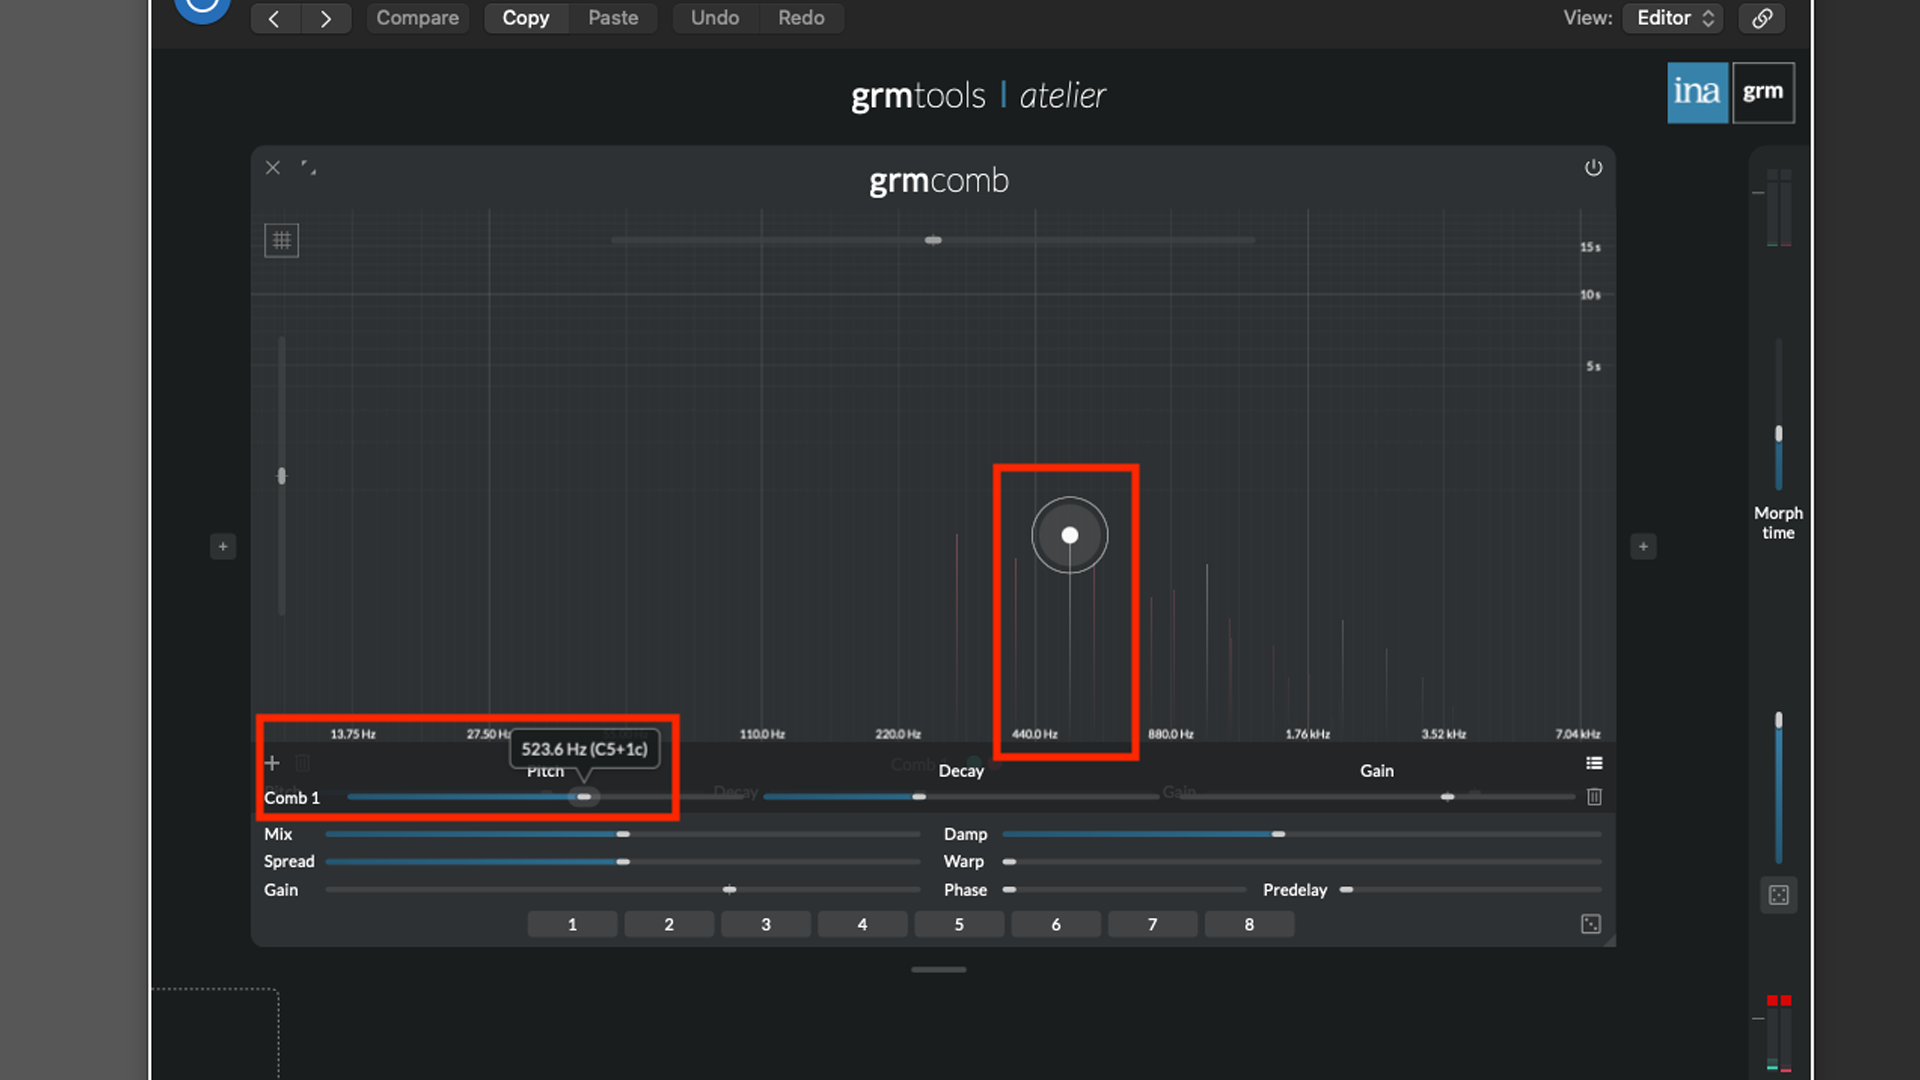
Task: Click the Phase slider handle
Action: (1010, 889)
